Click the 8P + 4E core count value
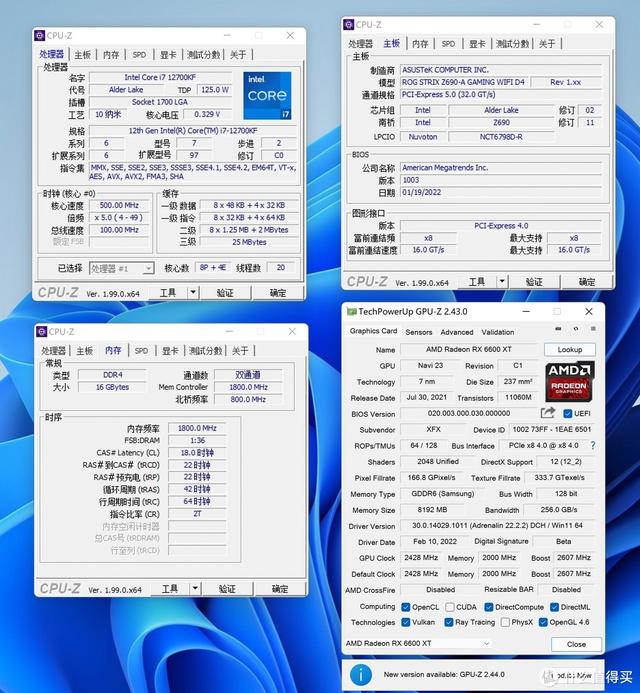Screen dimensions: 640x693 tap(213, 267)
